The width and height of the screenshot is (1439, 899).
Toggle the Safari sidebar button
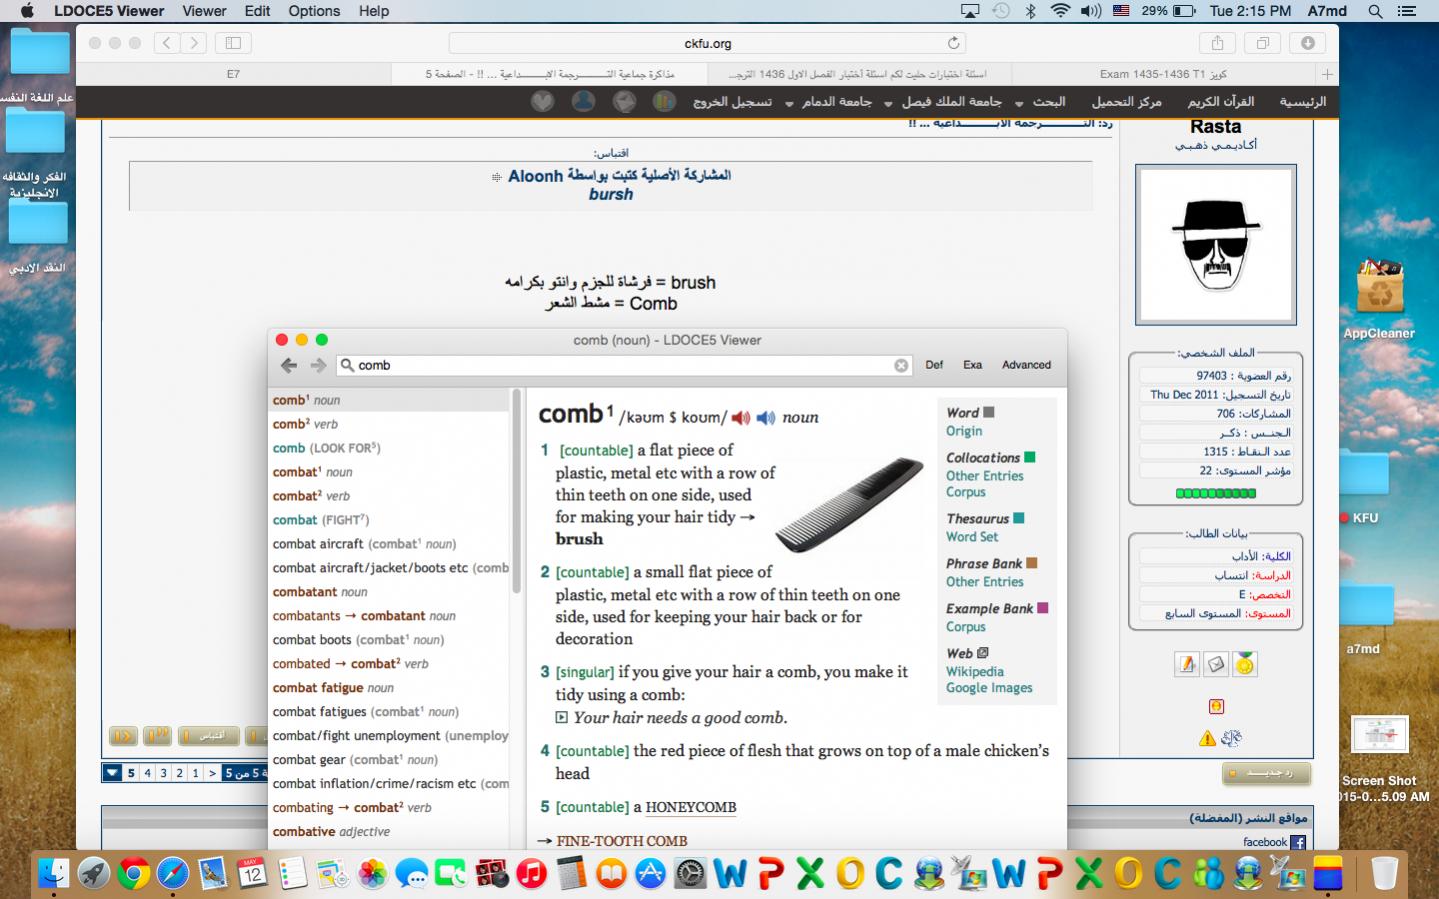233,43
